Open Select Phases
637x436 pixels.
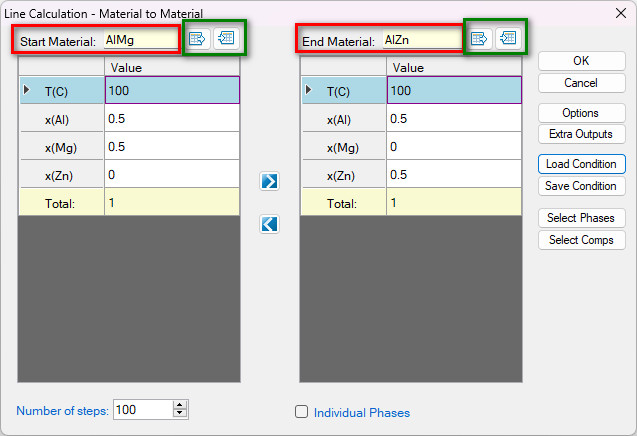coord(580,218)
